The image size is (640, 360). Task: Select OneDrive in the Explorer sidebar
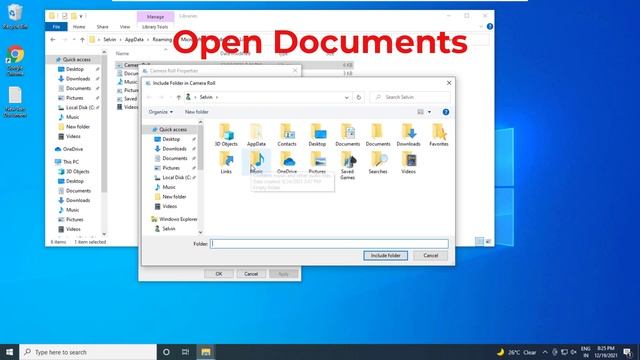click(69, 149)
